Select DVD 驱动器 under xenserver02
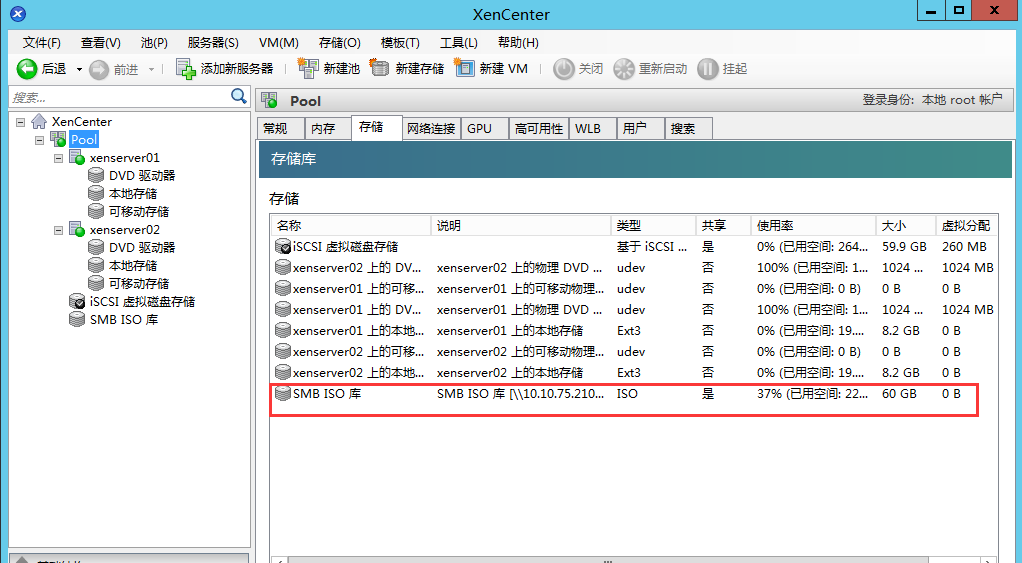Viewport: 1022px width, 563px height. (142, 248)
